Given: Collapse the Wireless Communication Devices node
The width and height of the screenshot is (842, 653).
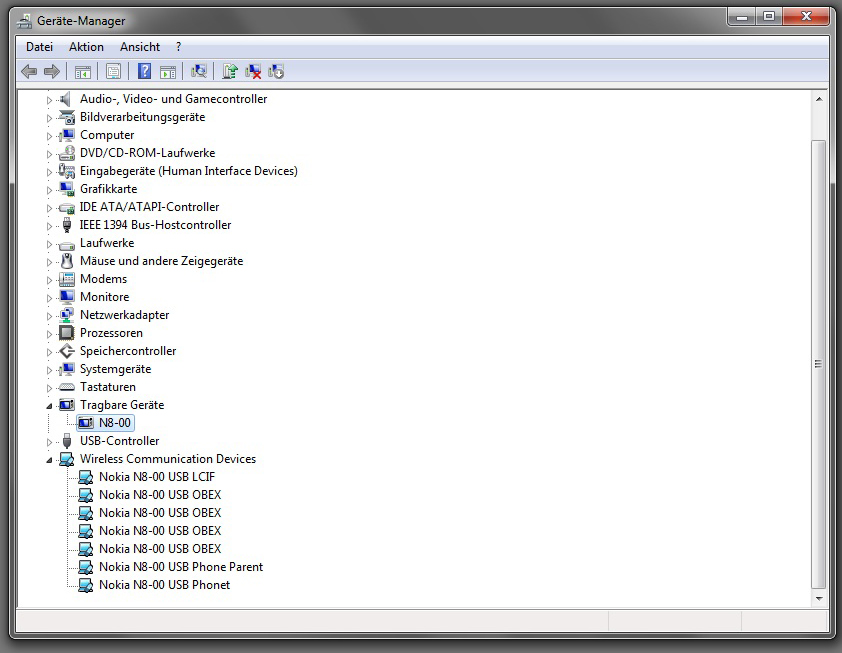Looking at the screenshot, I should 49,460.
